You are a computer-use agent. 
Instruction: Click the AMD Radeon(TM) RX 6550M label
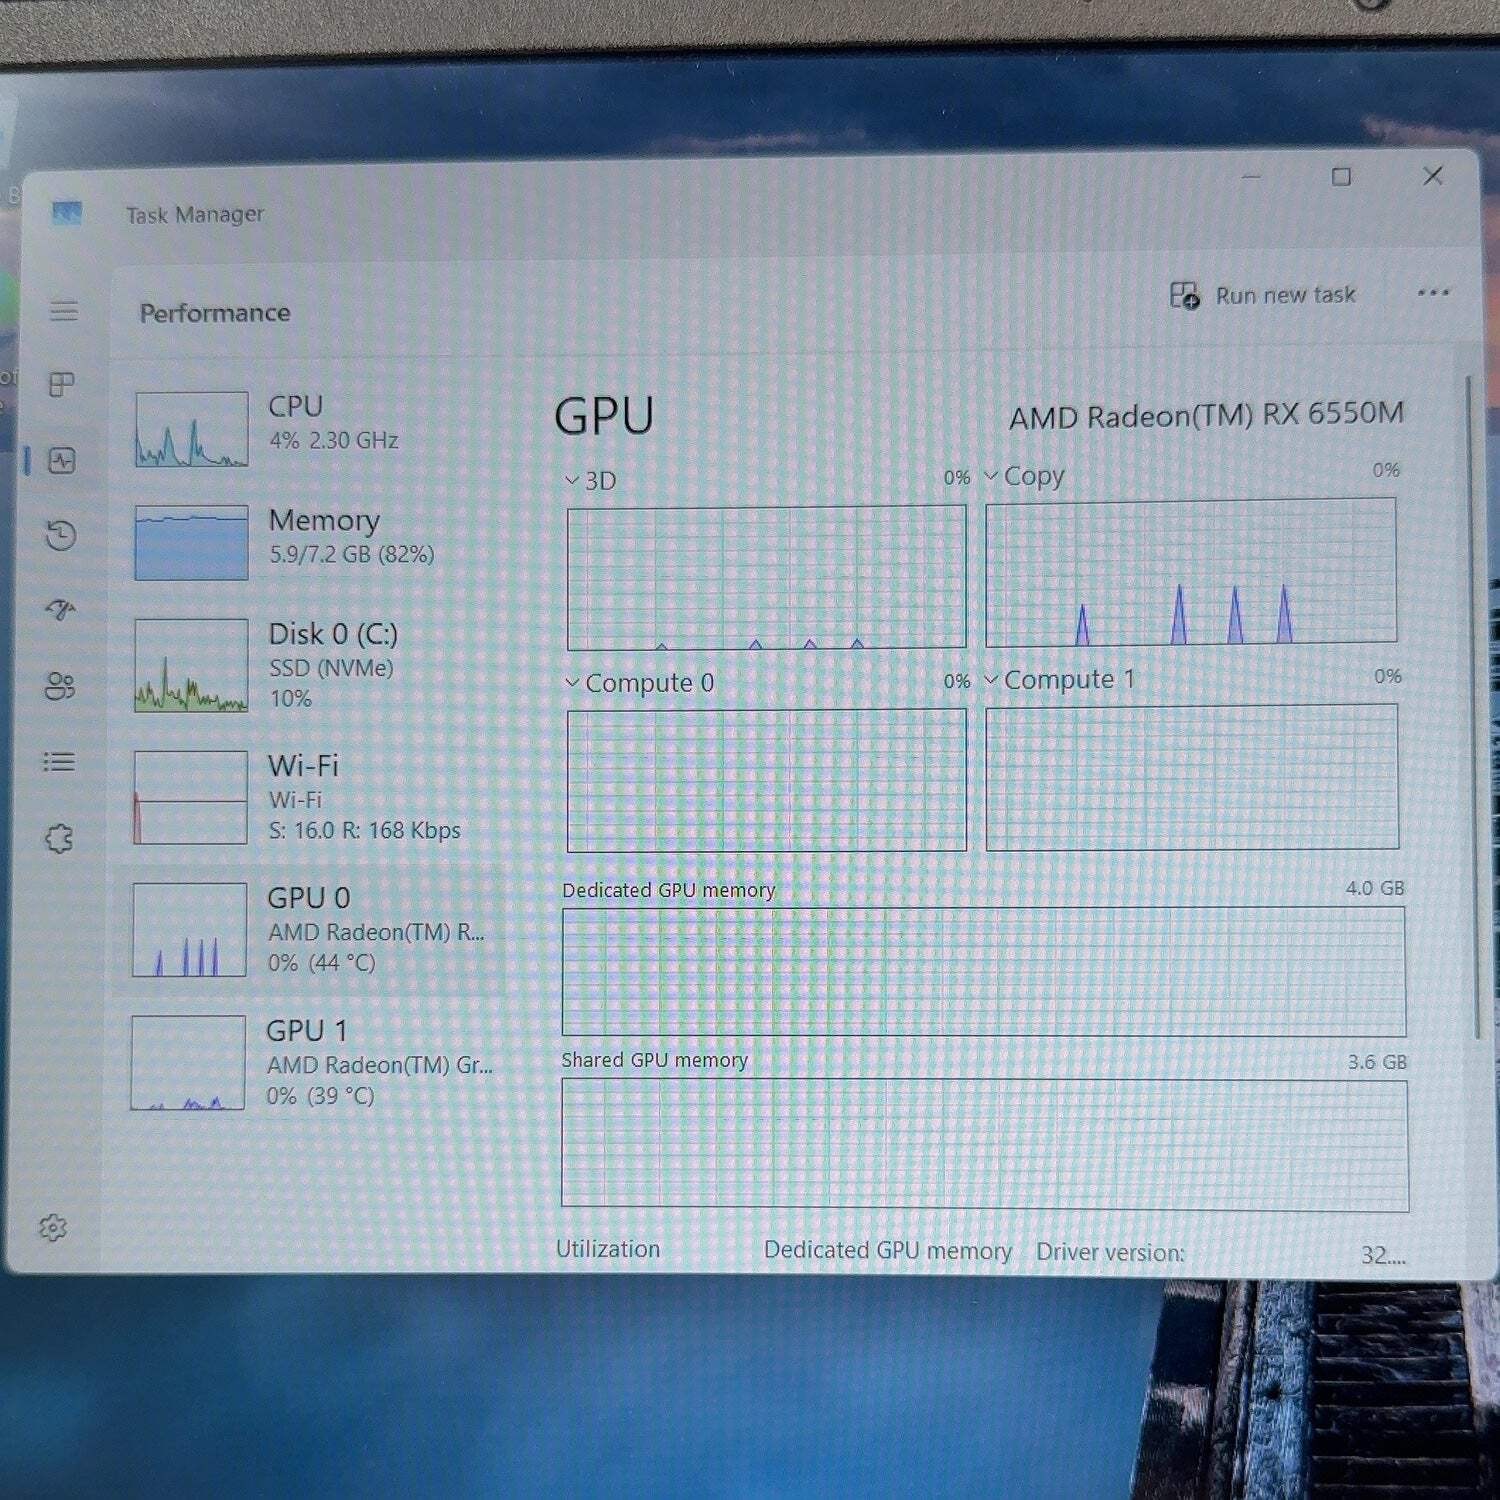coord(1206,415)
